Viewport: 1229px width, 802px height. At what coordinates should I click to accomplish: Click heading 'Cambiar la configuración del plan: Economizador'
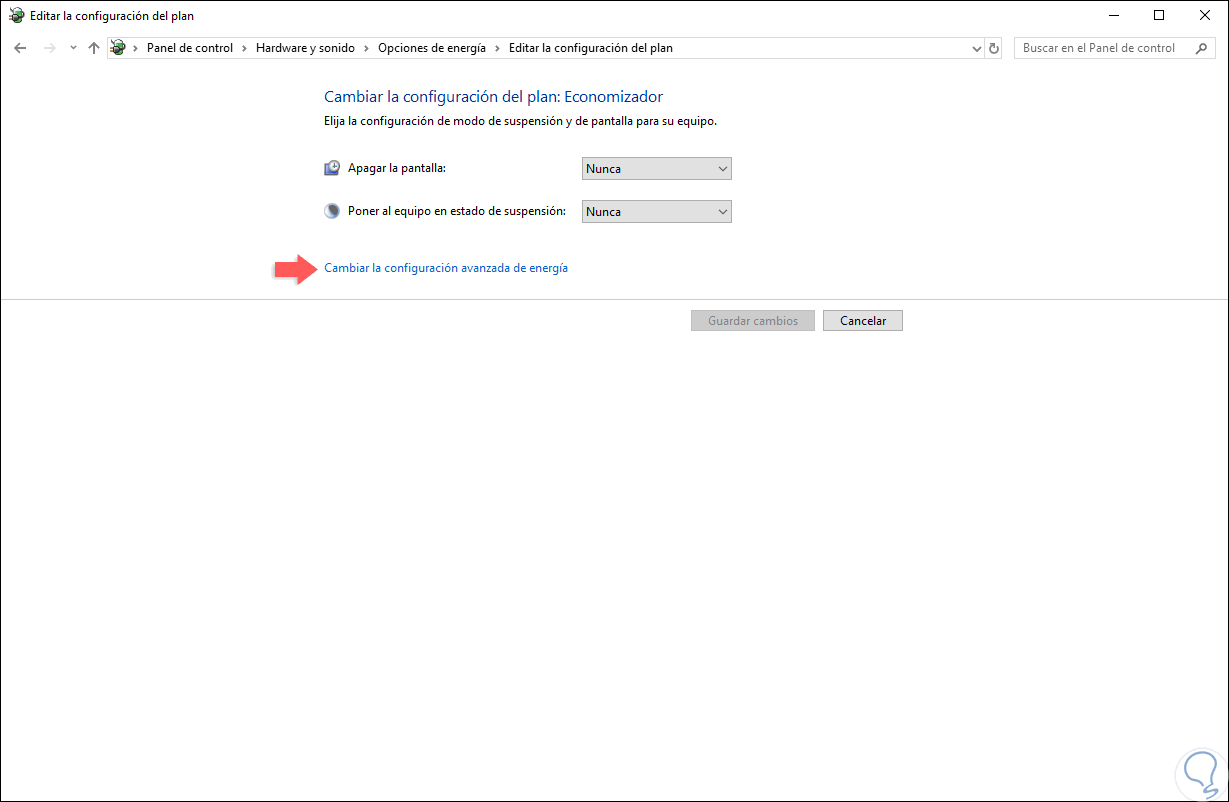tap(494, 97)
